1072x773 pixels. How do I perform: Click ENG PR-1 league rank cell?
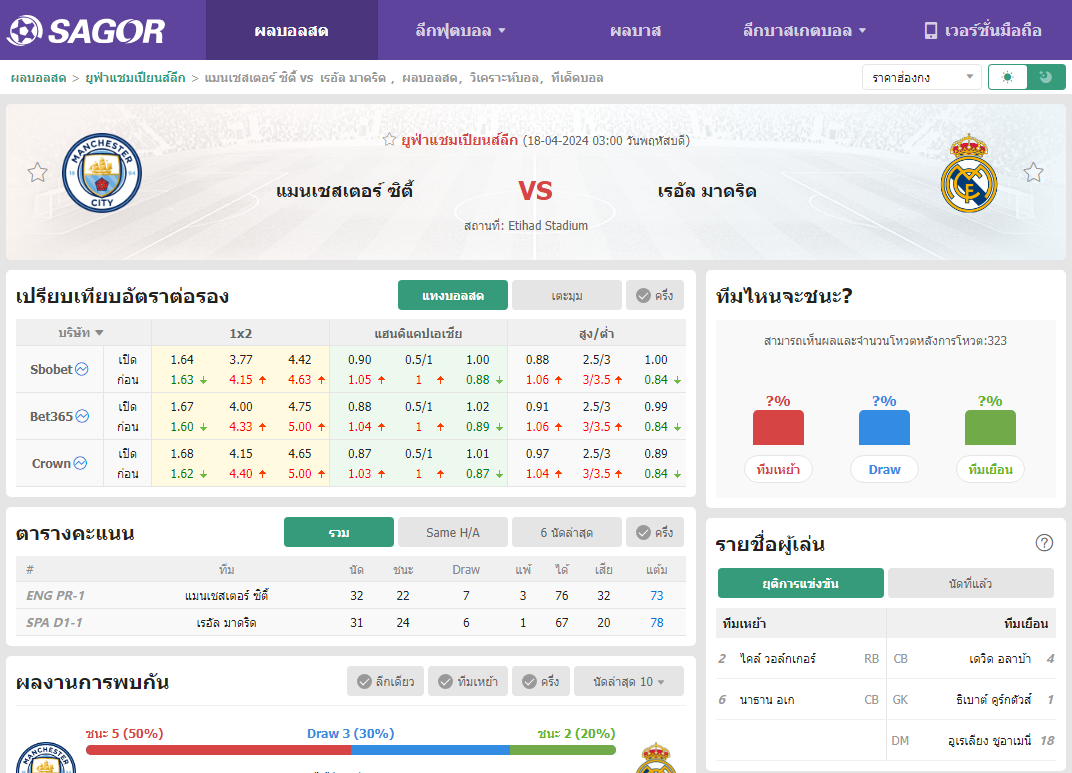55,595
